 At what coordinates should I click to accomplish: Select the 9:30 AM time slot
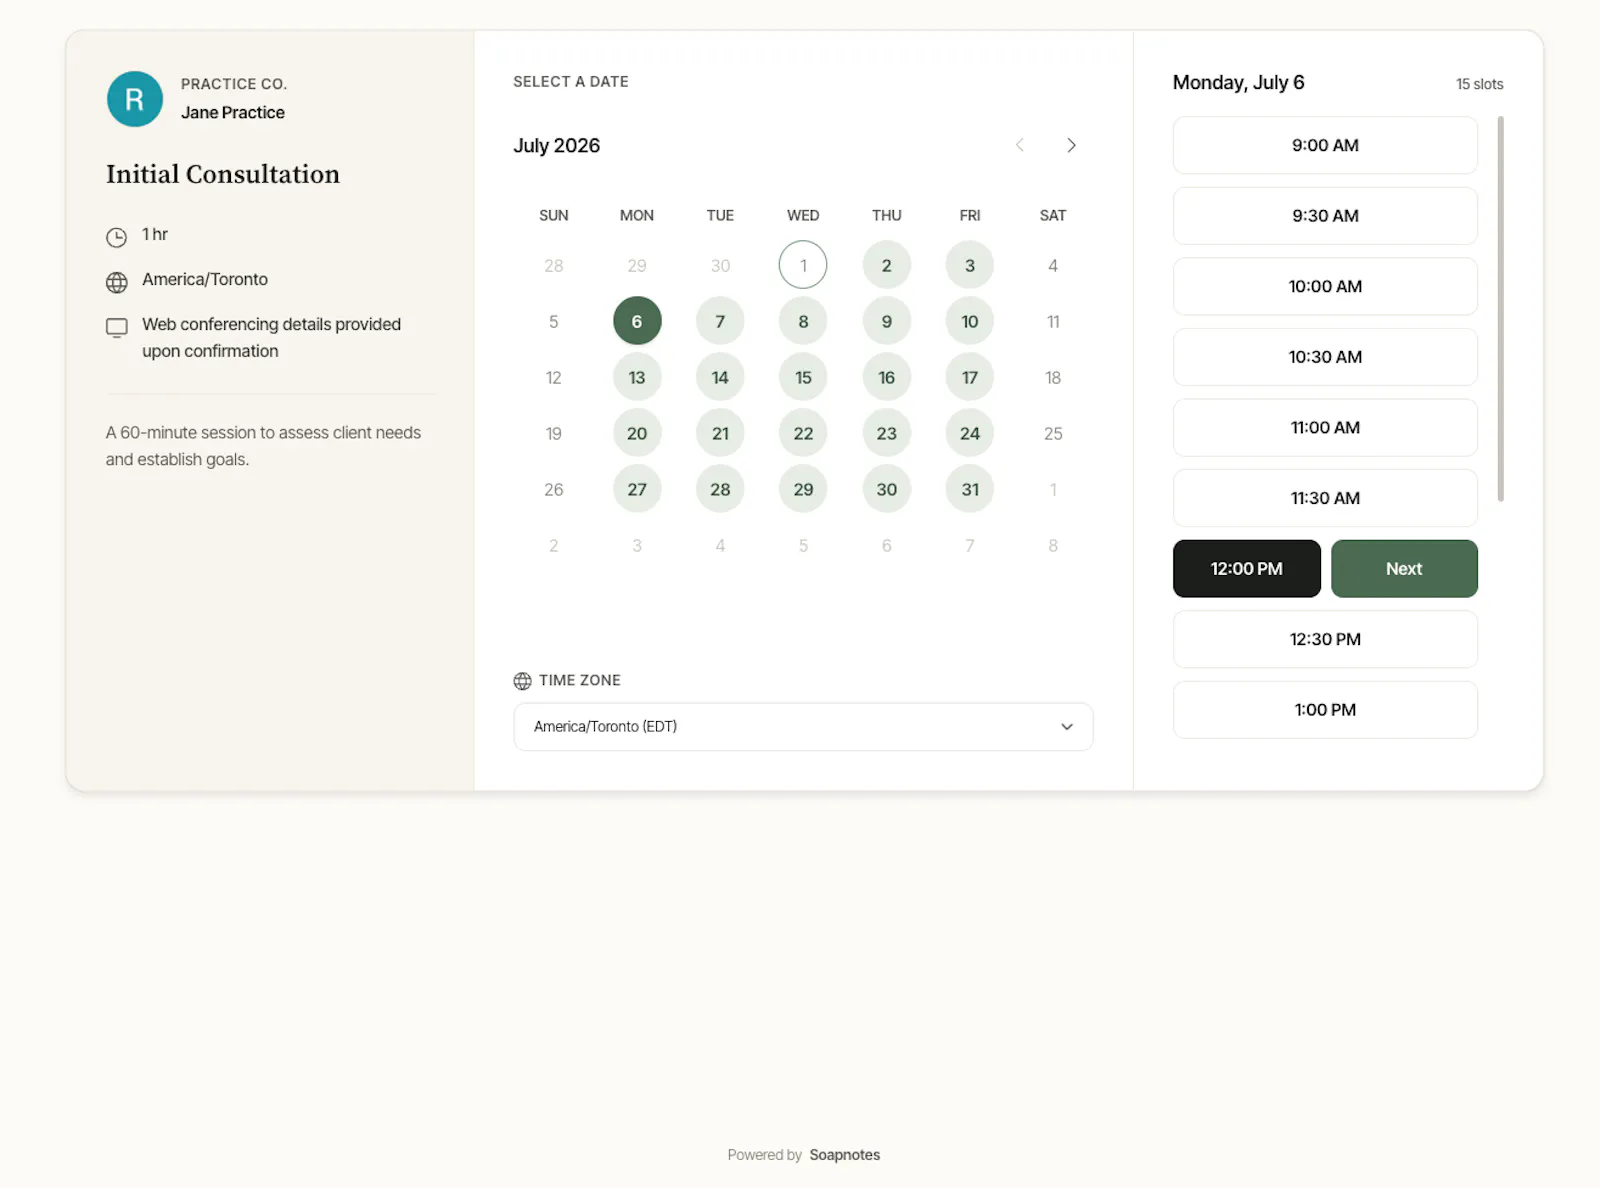click(x=1325, y=216)
